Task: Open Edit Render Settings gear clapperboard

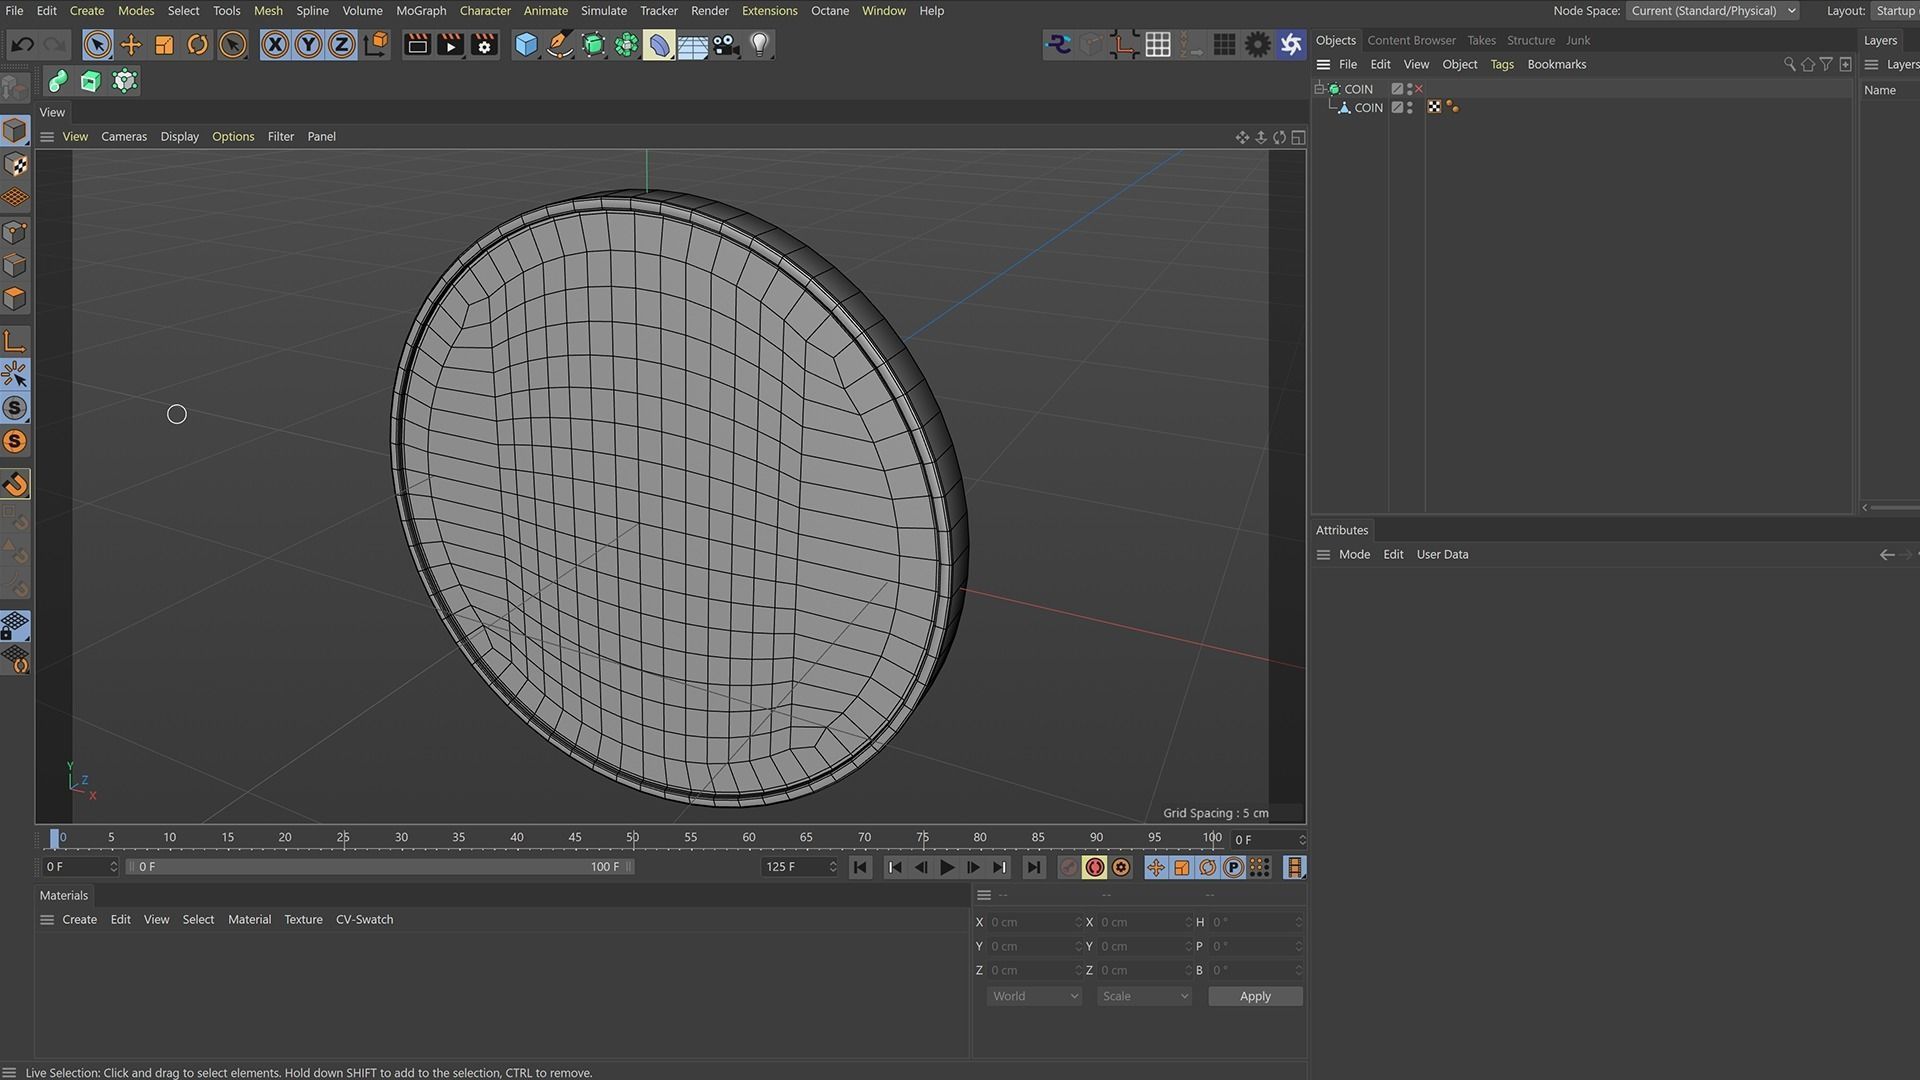Action: (485, 45)
